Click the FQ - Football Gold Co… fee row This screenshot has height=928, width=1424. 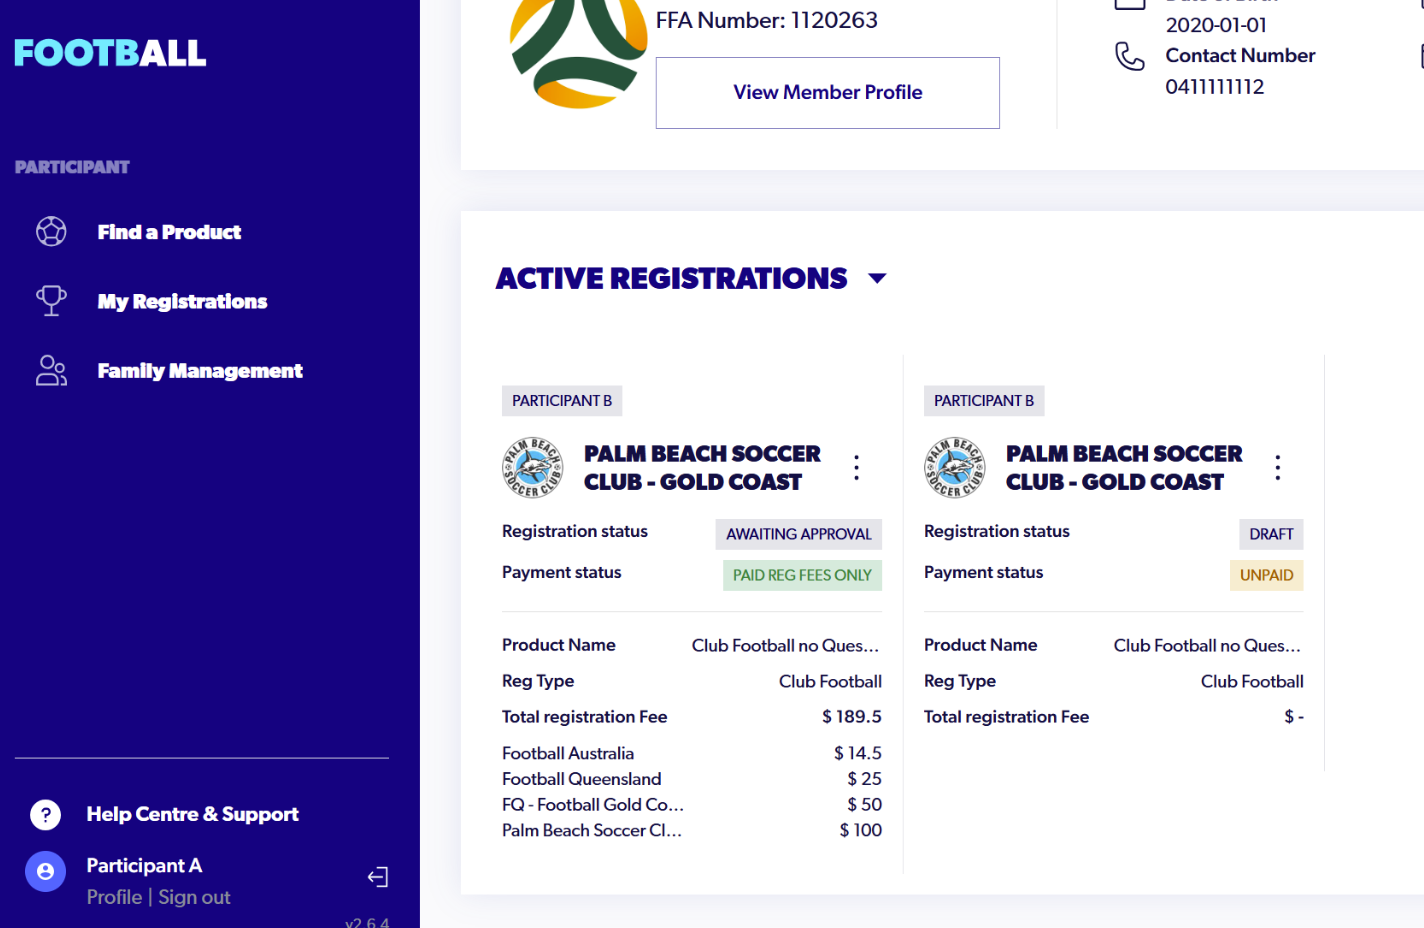point(692,805)
